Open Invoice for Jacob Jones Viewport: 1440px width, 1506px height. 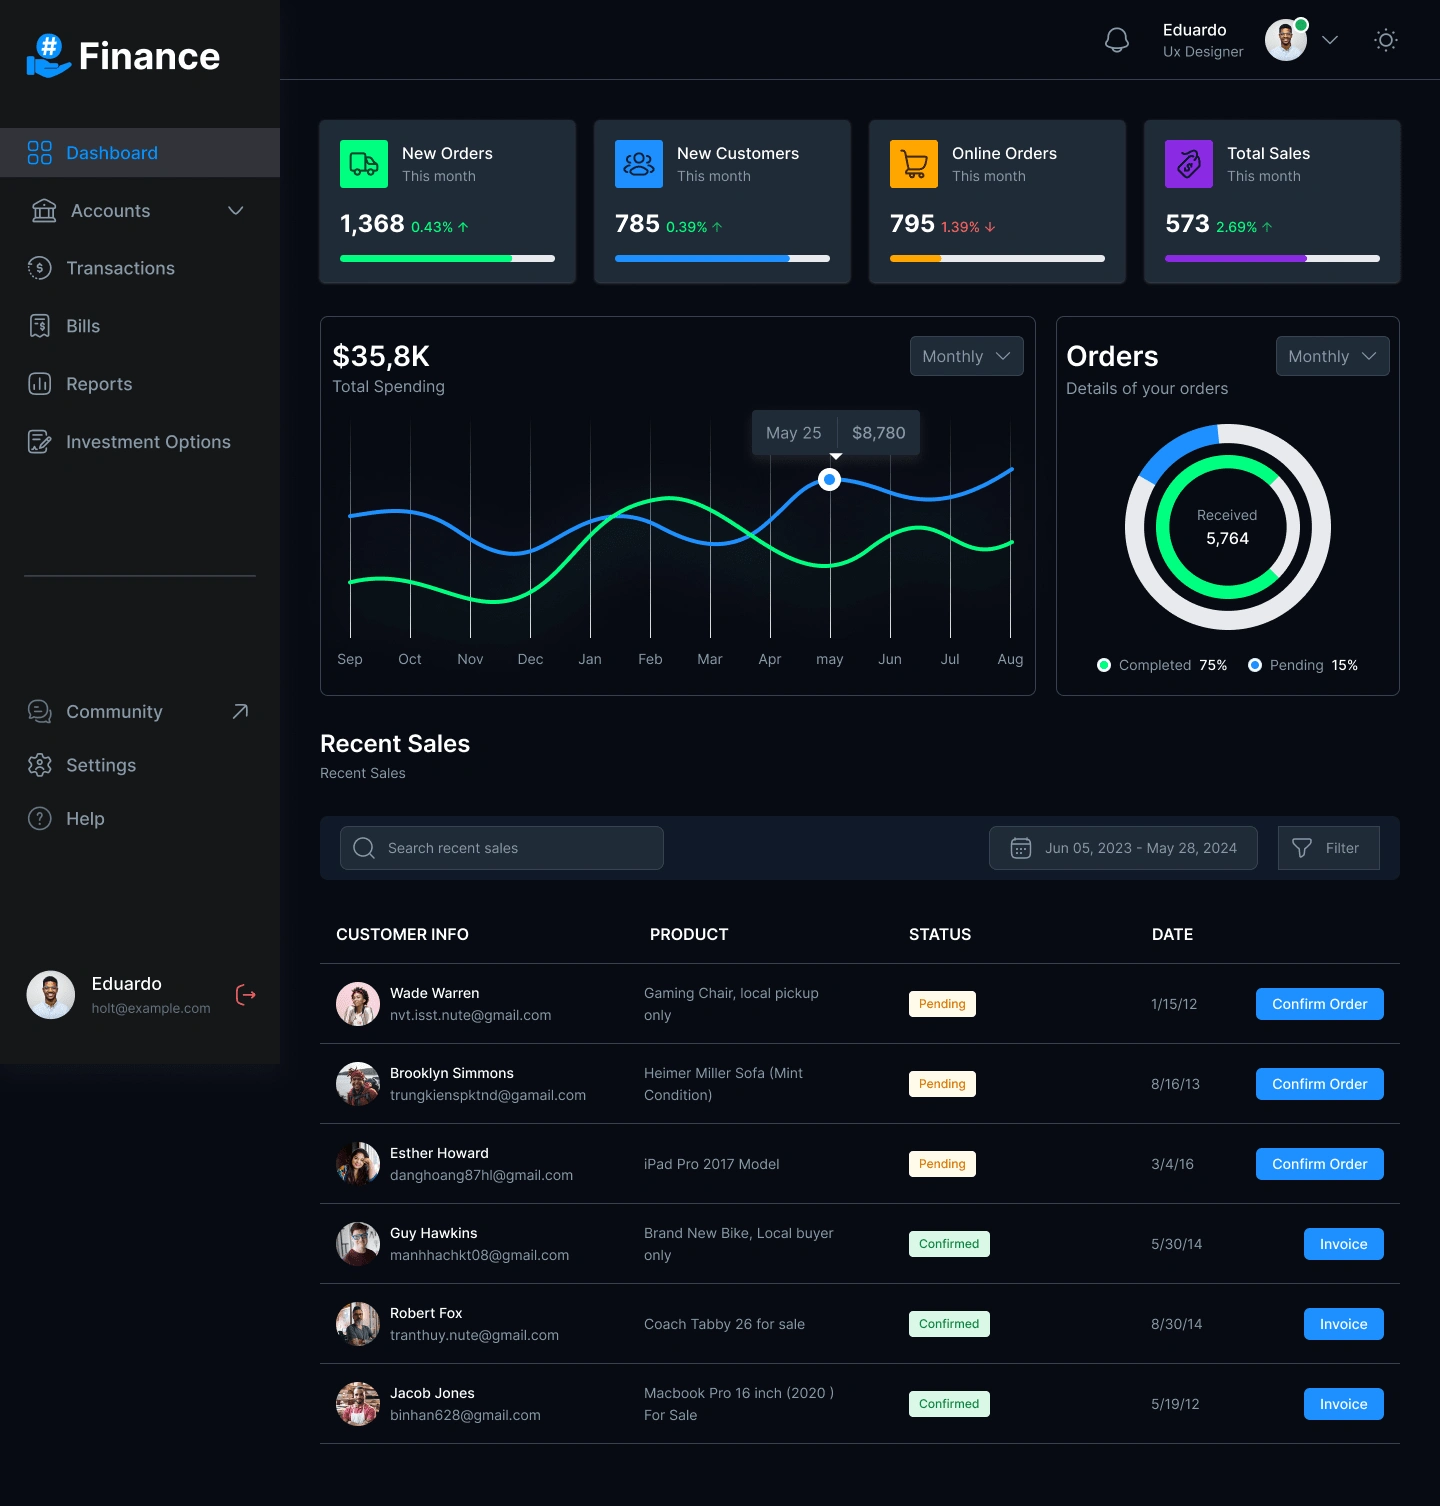click(x=1344, y=1404)
